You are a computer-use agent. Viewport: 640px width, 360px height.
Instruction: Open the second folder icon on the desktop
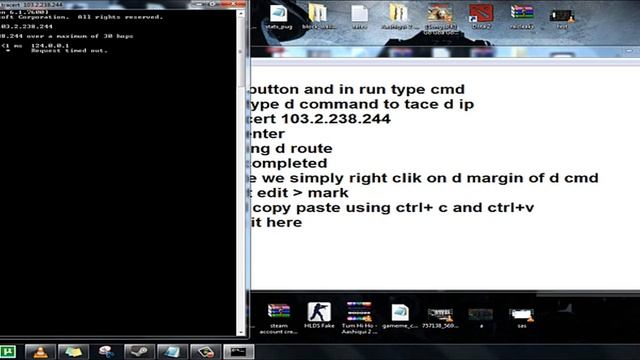(400, 17)
